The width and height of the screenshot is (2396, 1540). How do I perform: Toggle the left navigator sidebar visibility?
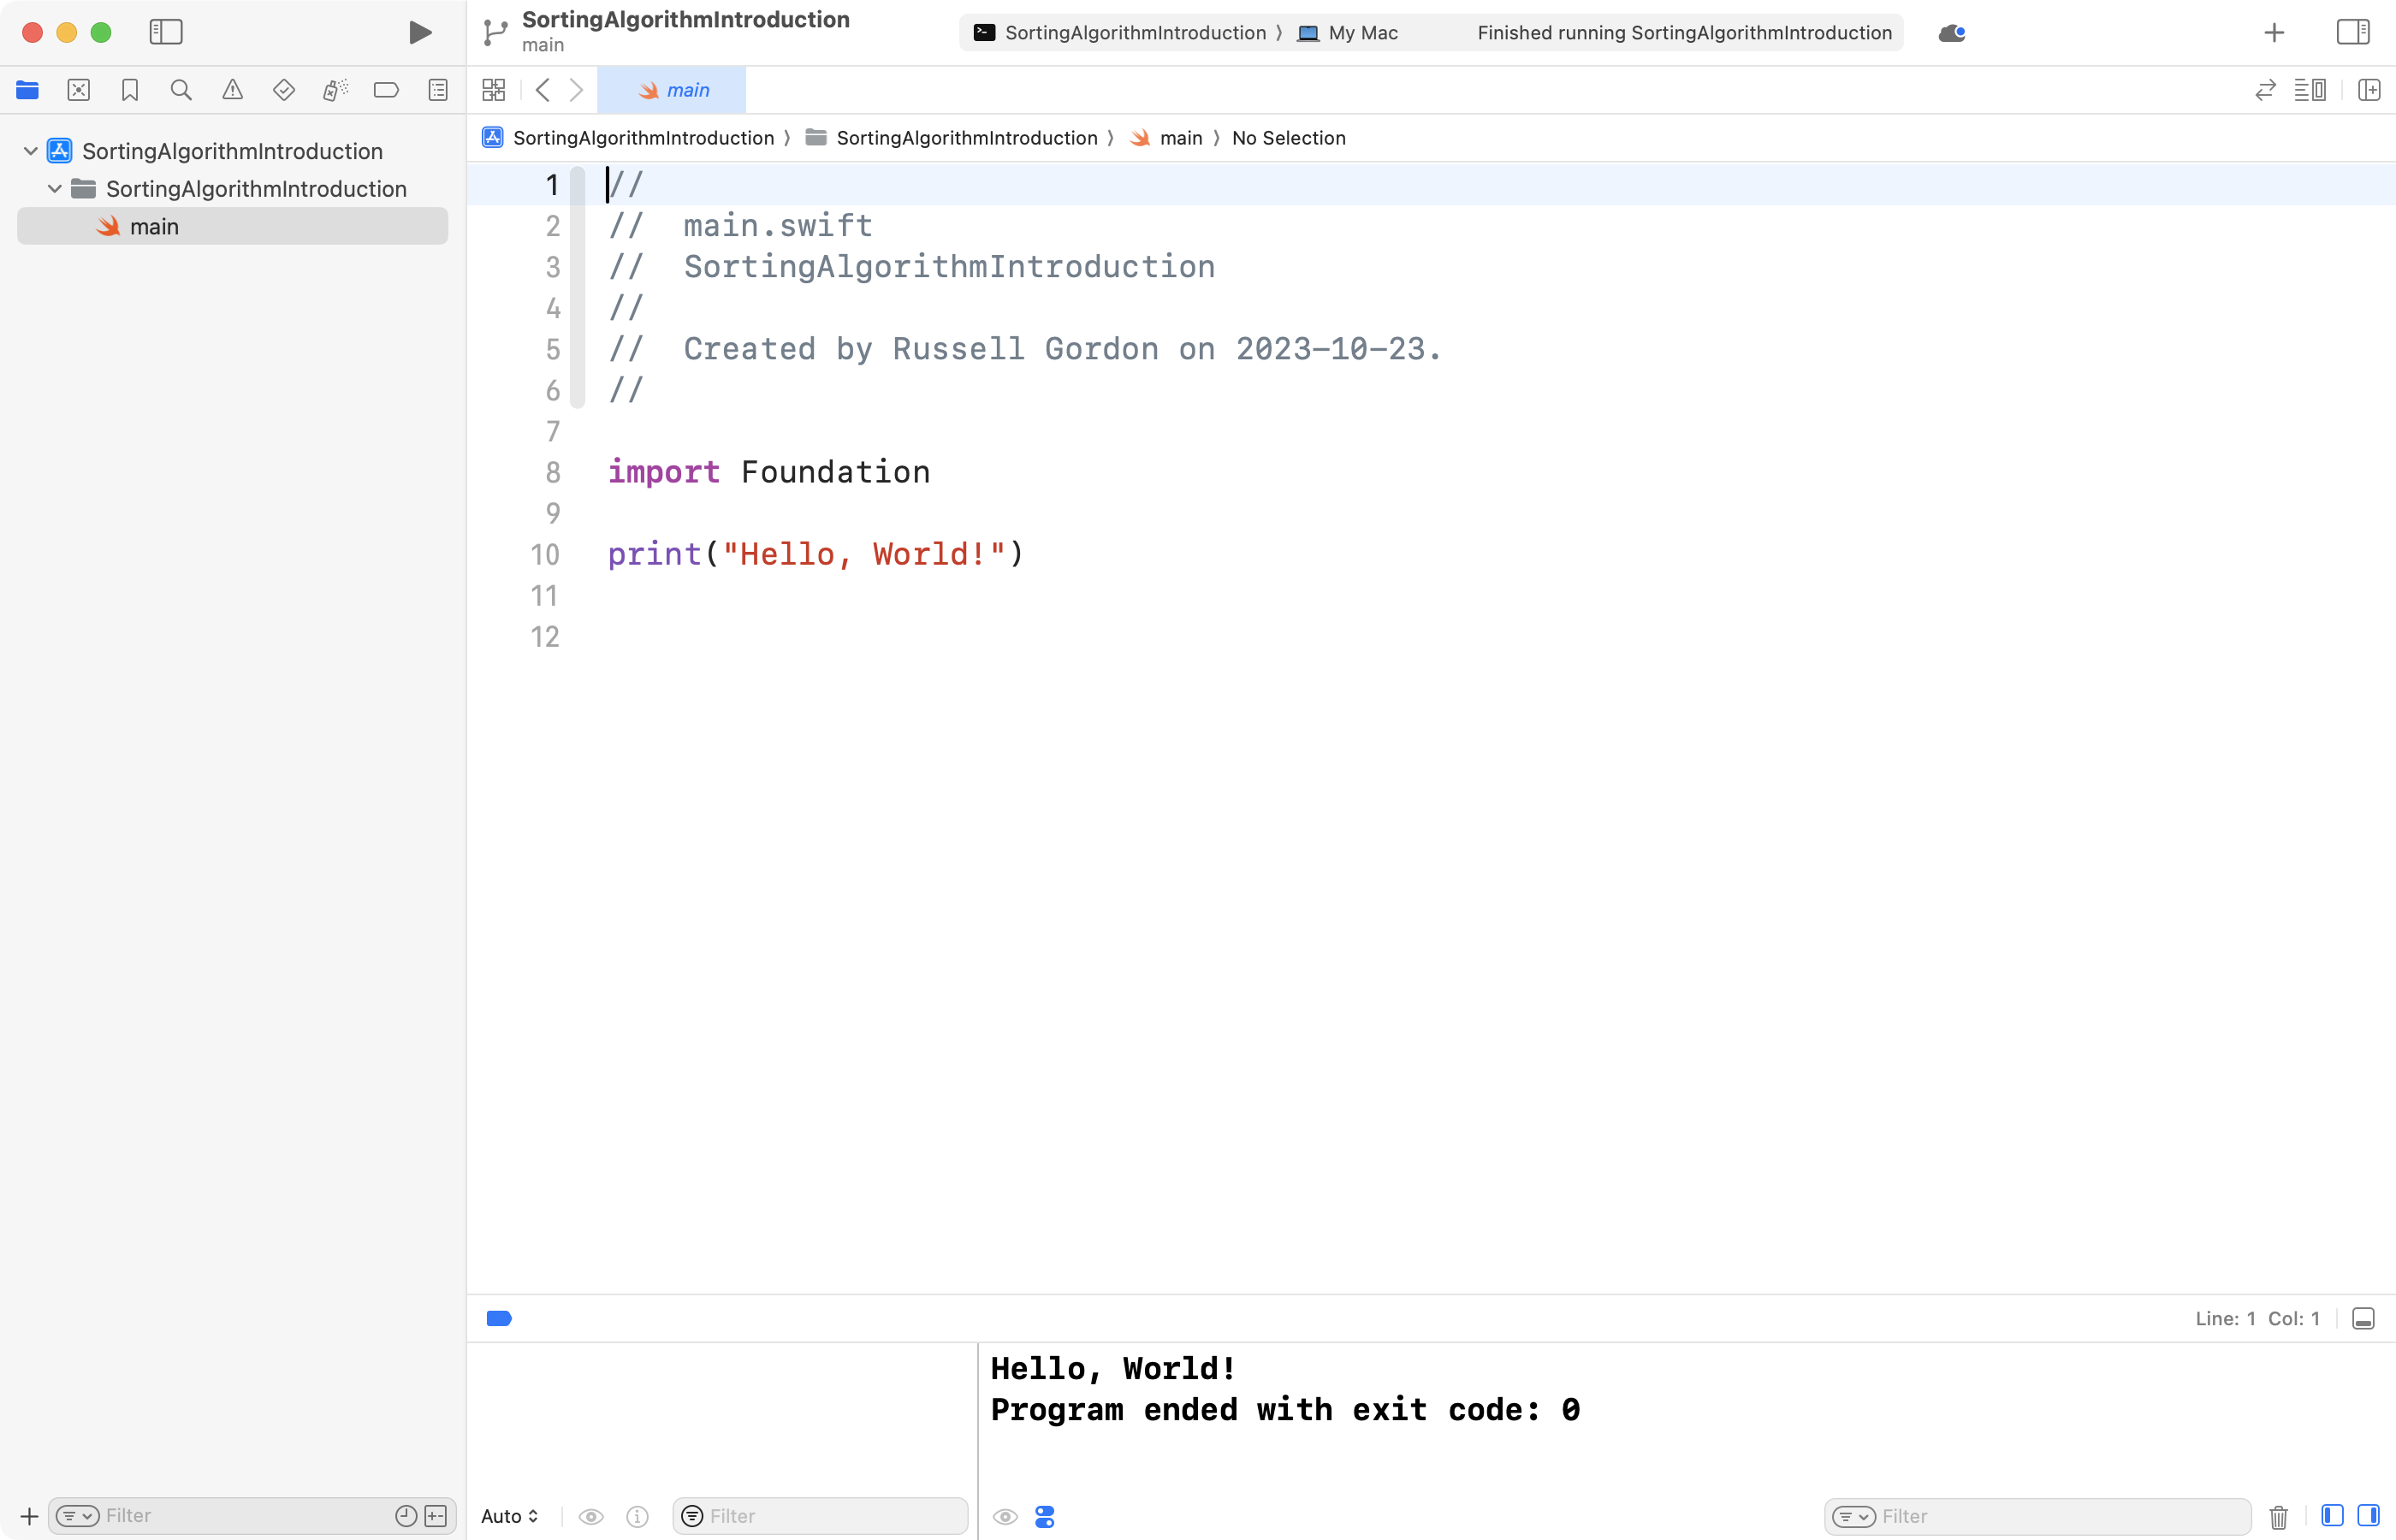(166, 32)
